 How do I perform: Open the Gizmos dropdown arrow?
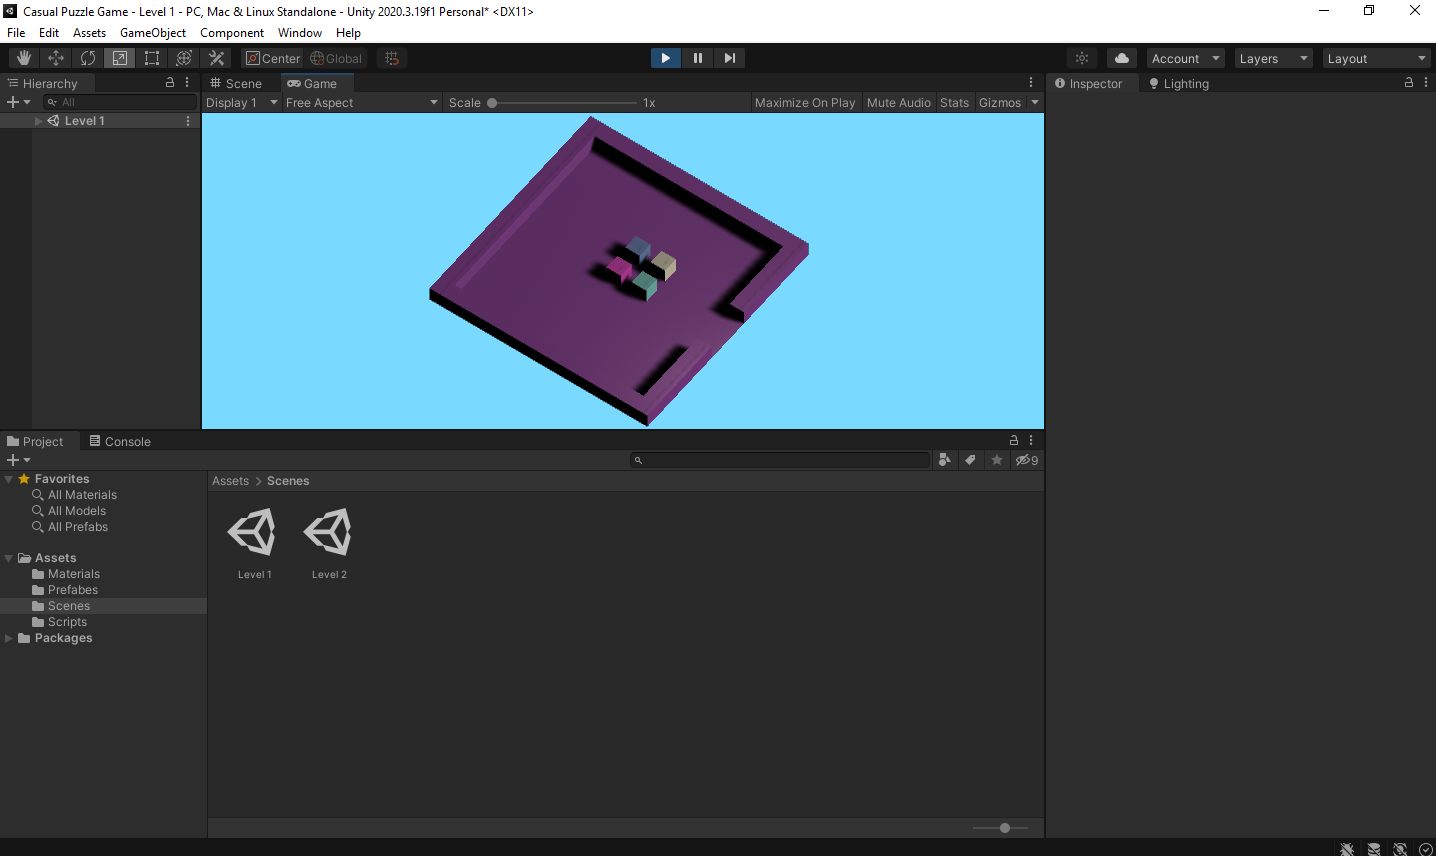pyautogui.click(x=1035, y=102)
